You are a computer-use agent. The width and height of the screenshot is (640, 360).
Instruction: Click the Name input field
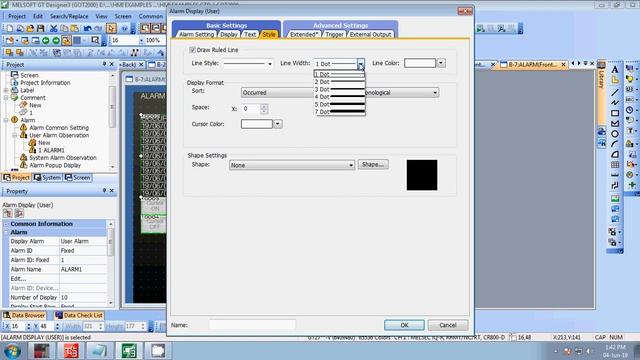coord(252,325)
